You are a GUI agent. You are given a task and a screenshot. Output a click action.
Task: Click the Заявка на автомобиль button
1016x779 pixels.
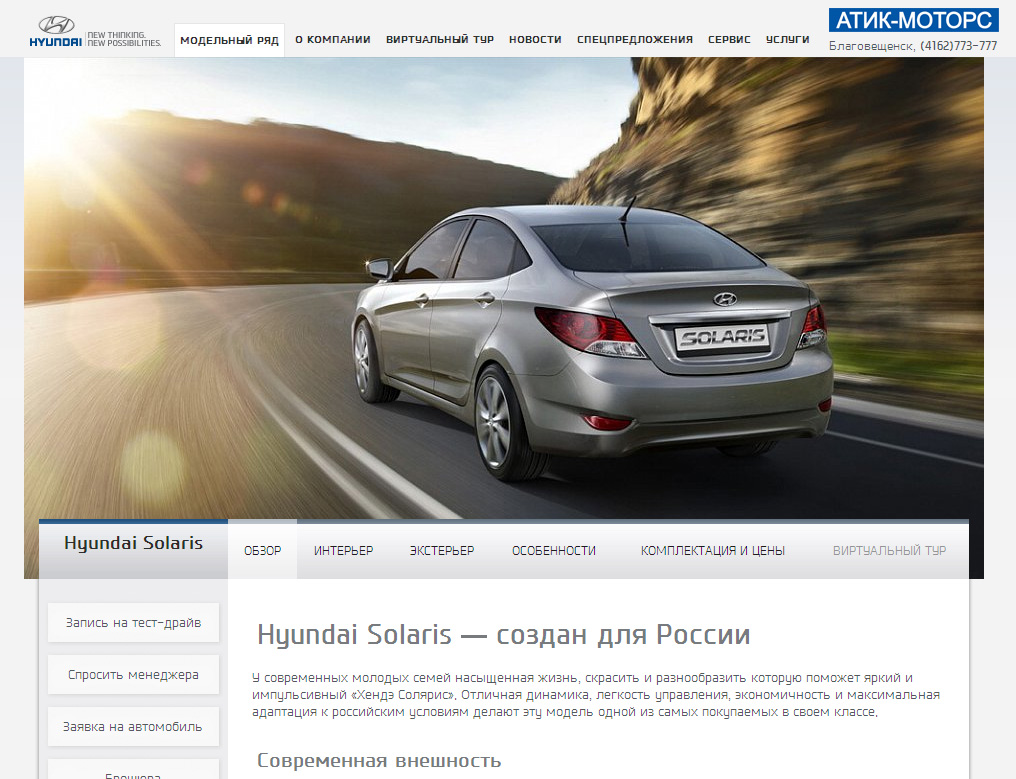click(x=133, y=727)
